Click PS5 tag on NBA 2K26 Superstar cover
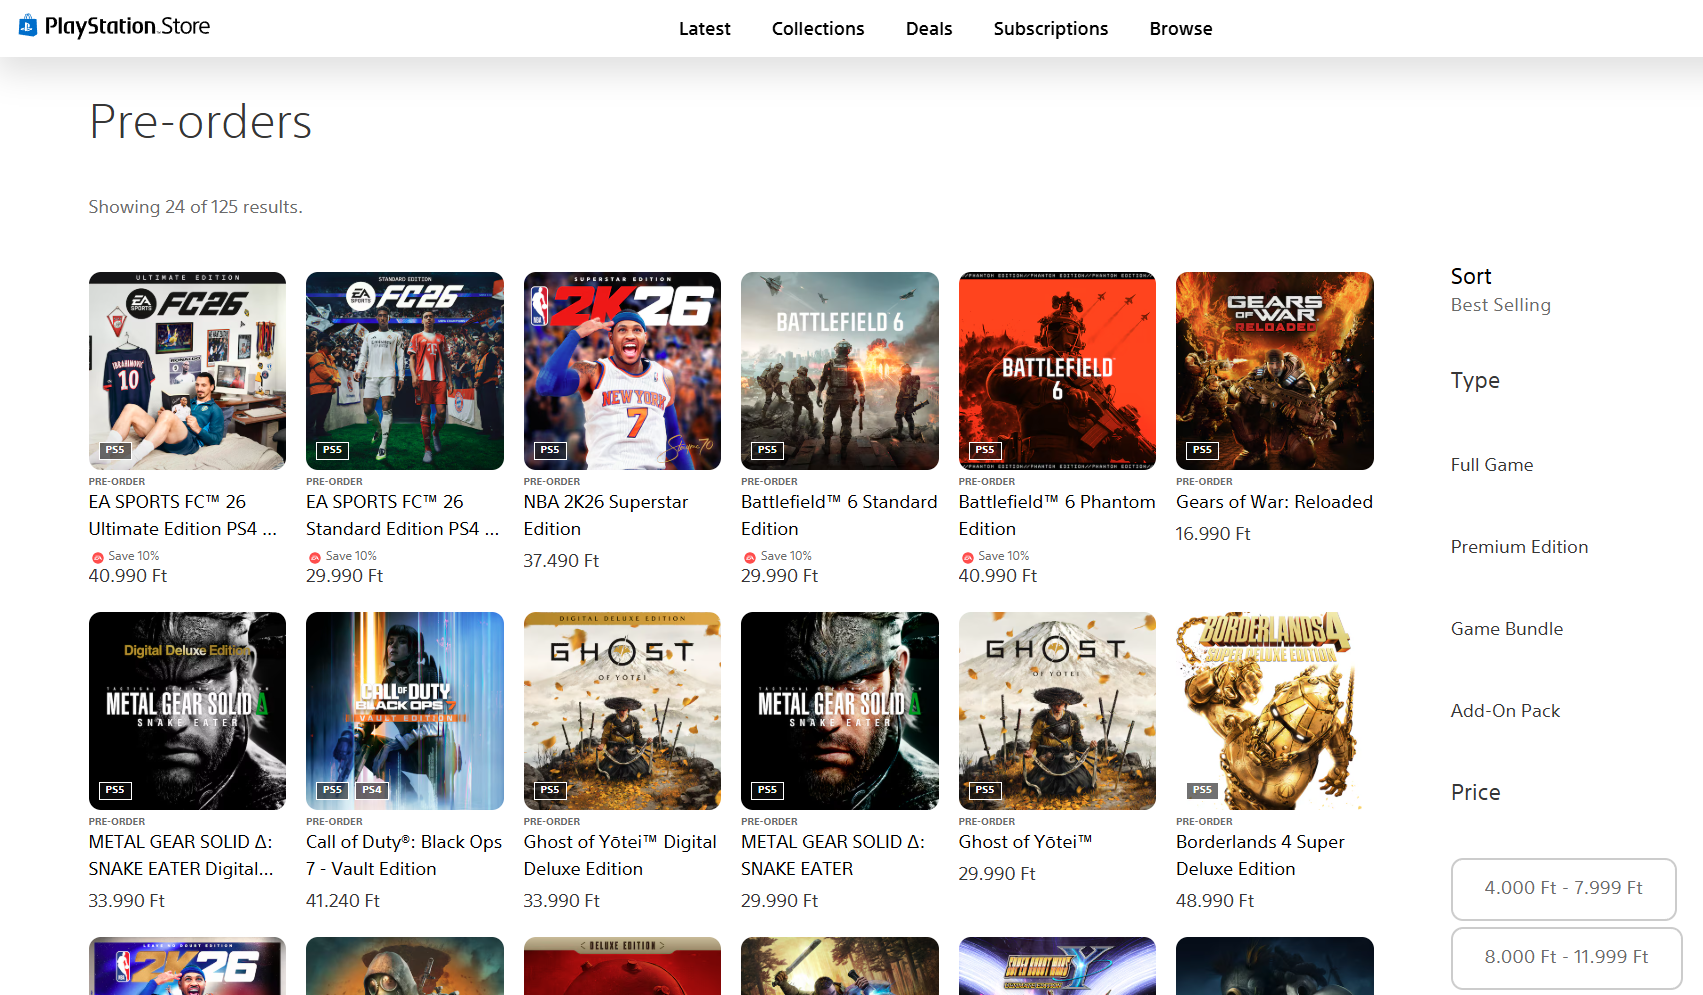The image size is (1703, 995). (550, 450)
